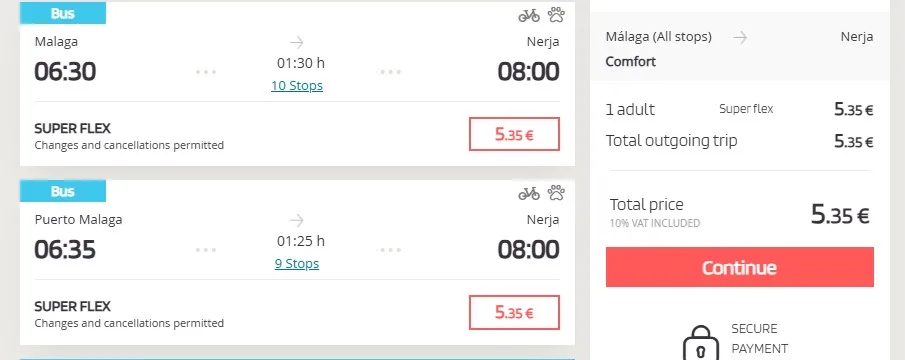
Task: Click the red Continue button
Action: click(x=739, y=267)
